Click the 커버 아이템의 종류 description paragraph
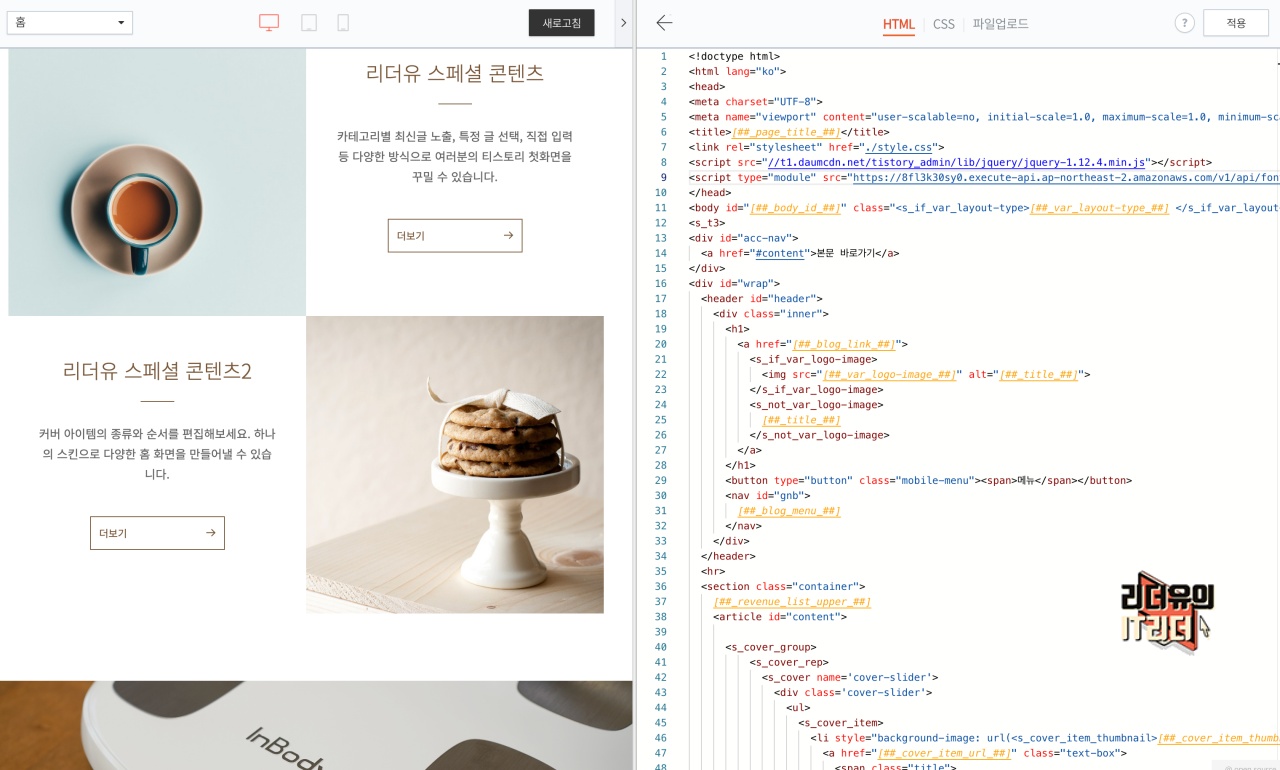1280x770 pixels. pos(157,454)
